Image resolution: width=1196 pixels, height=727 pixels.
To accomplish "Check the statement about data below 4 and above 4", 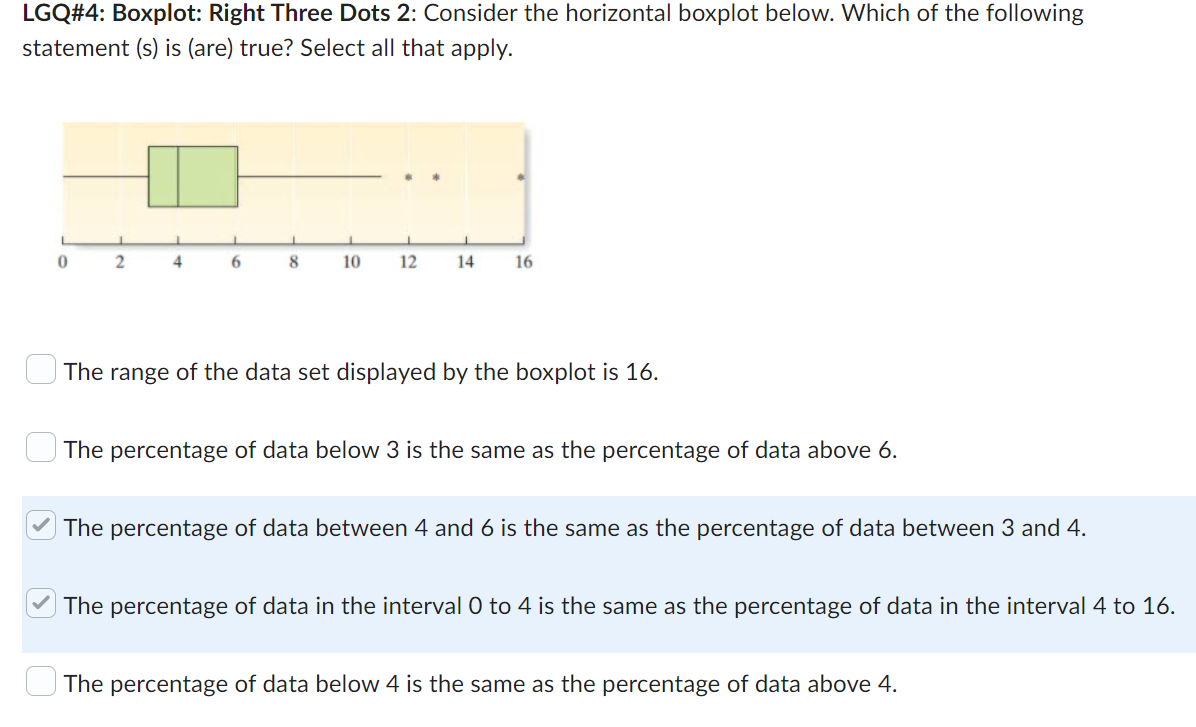I will pyautogui.click(x=40, y=681).
